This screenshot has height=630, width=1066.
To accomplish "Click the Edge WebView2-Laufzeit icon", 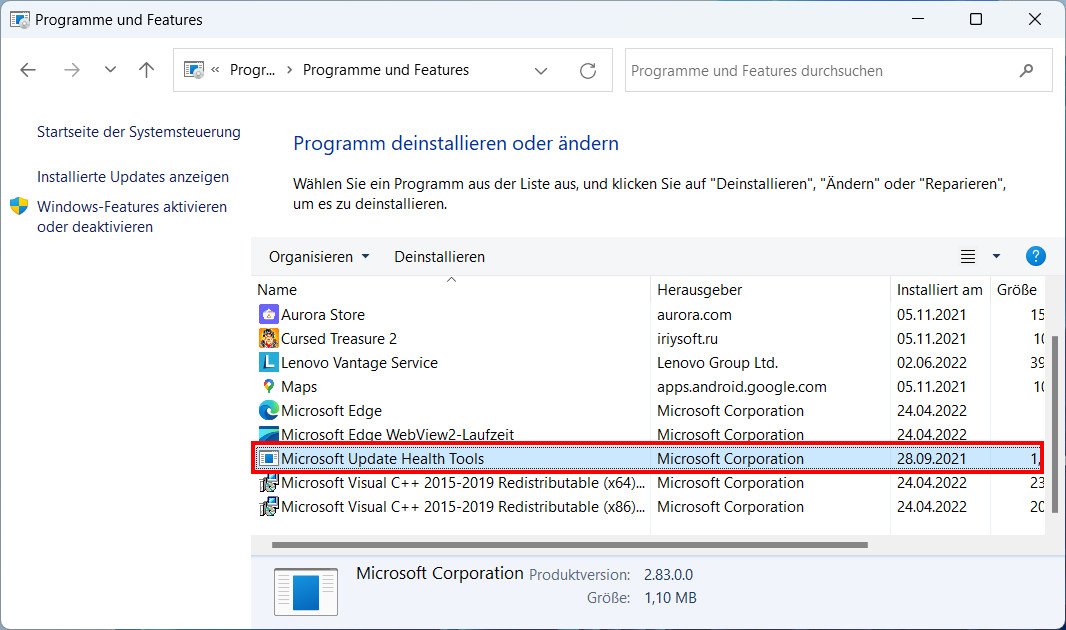I will coord(269,434).
